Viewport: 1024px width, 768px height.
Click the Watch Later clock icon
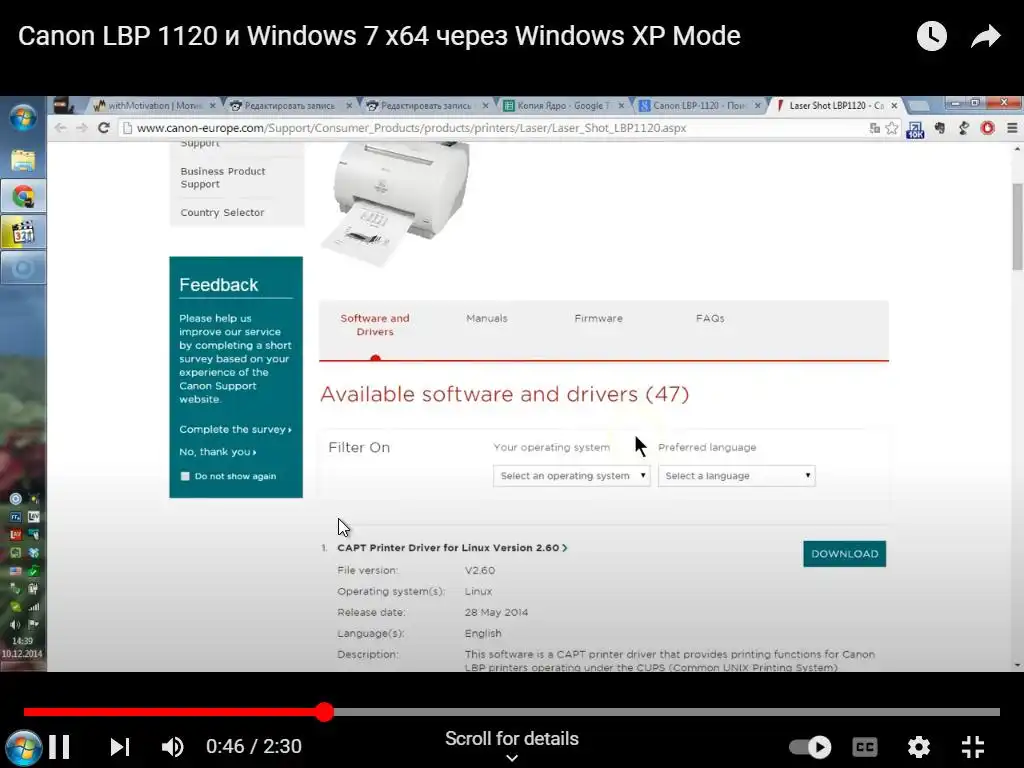(x=932, y=36)
